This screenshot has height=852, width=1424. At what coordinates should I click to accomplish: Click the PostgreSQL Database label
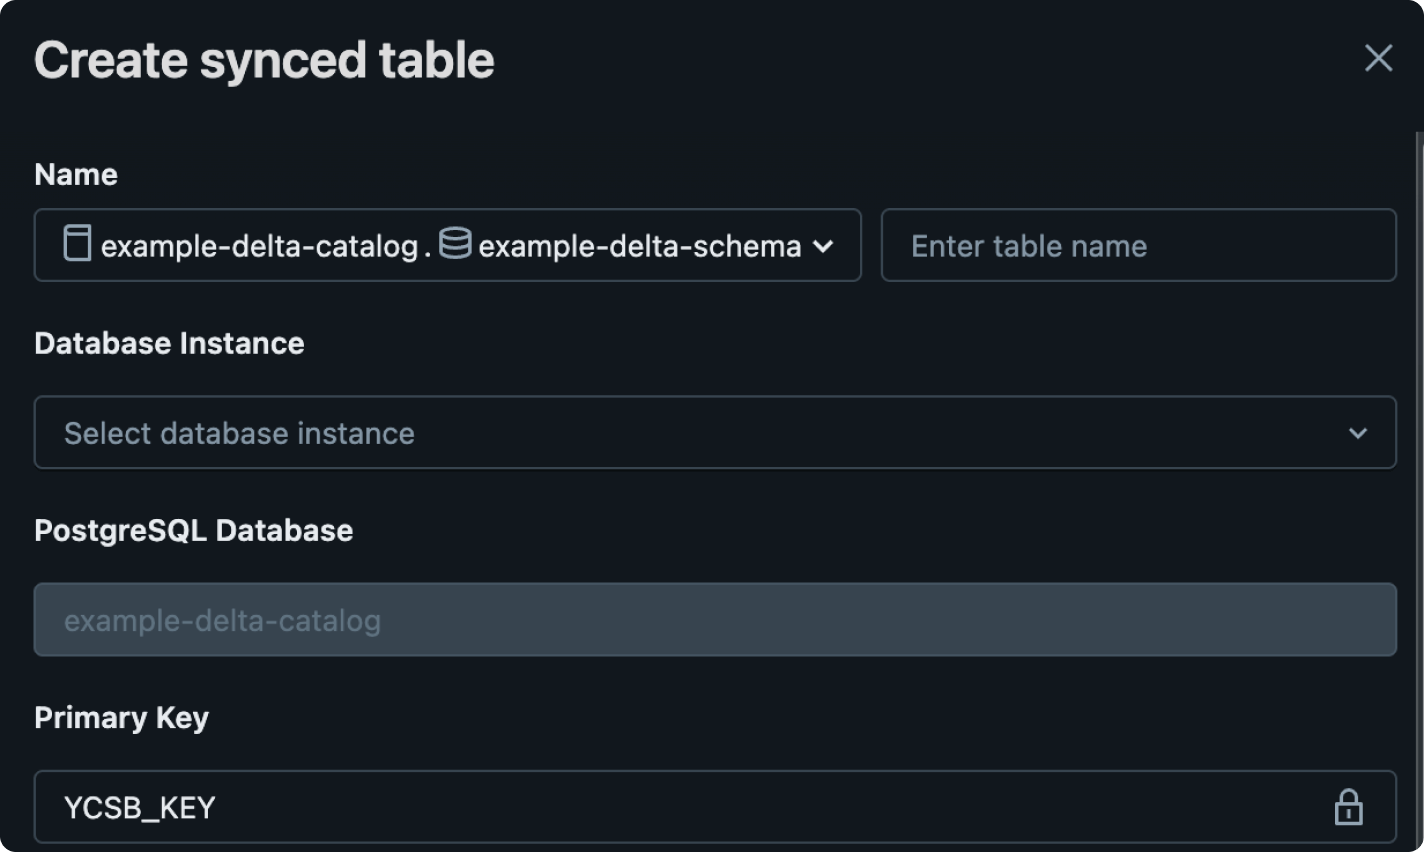pos(193,530)
